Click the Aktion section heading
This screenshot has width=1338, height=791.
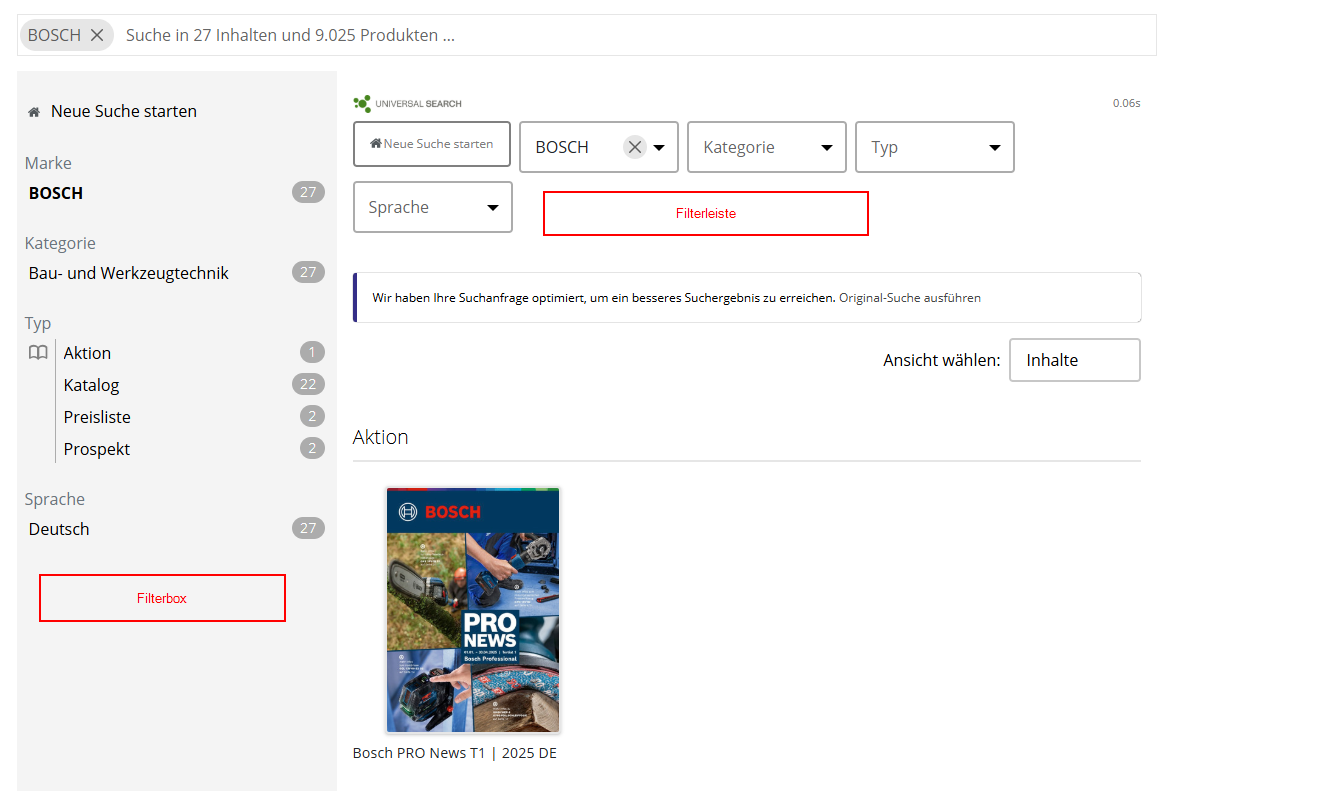tap(381, 437)
